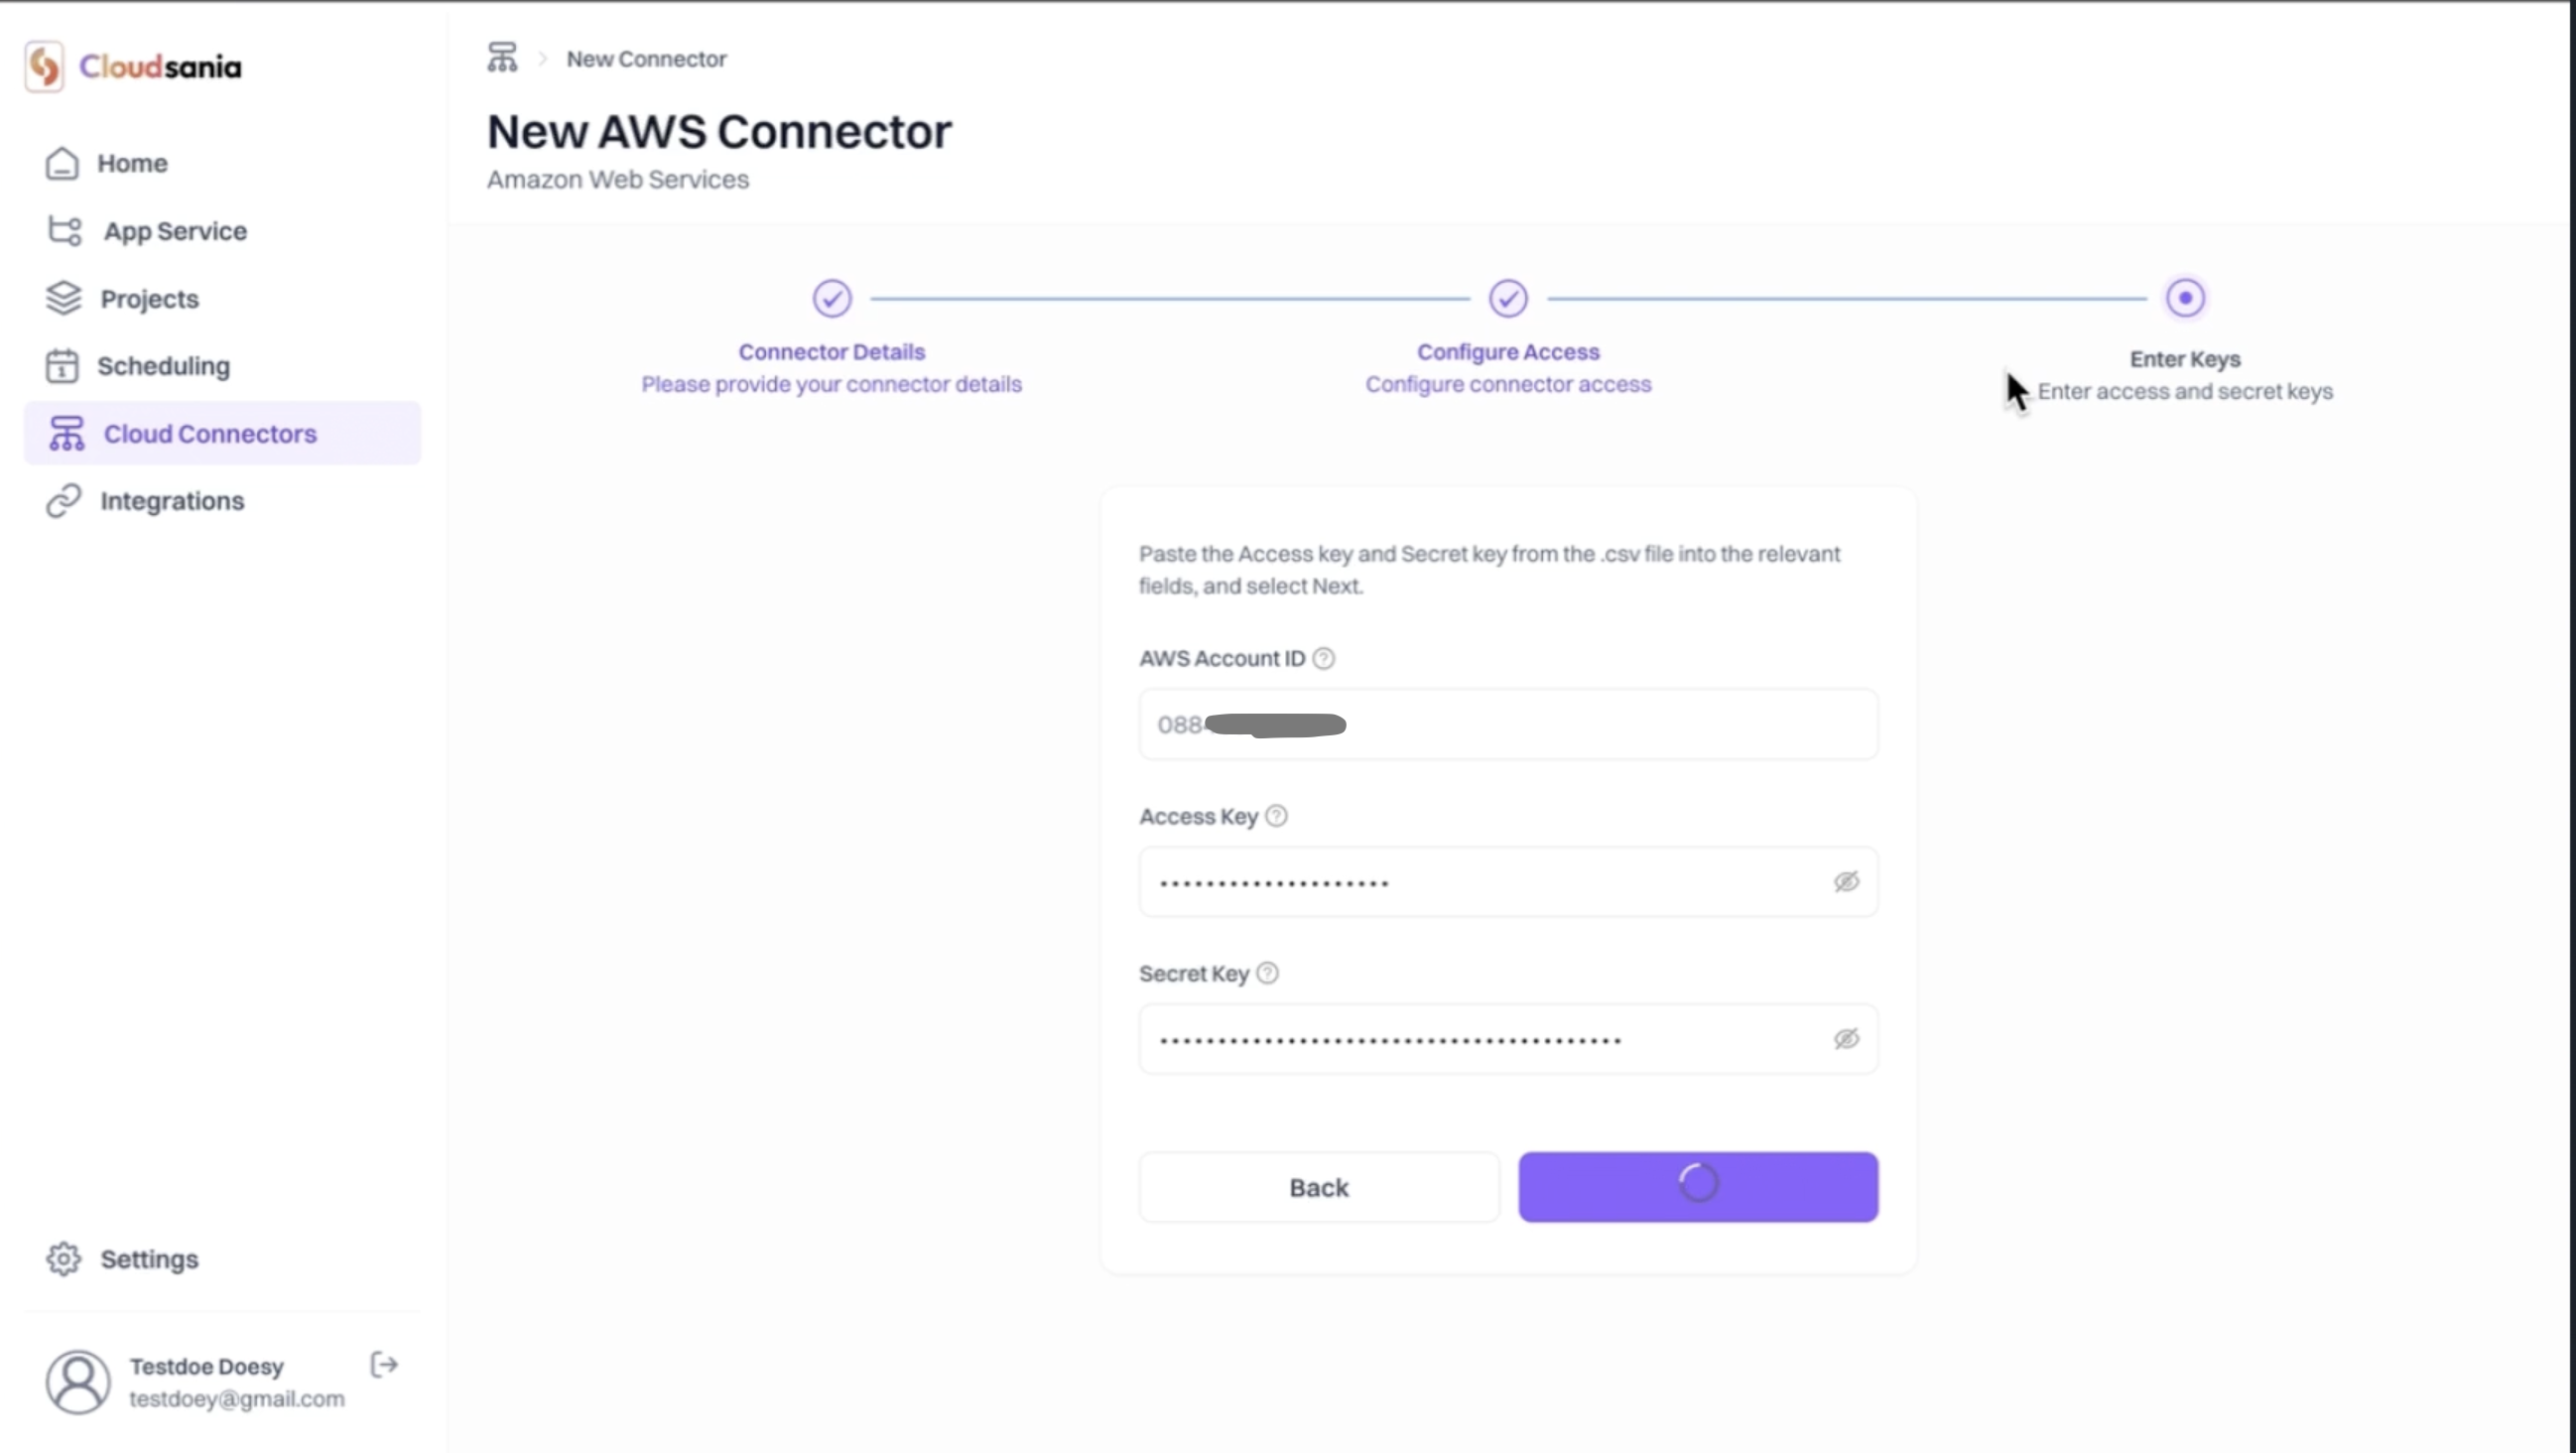Screen dimensions: 2576x1453
Task: Toggle Access Key visibility eye icon
Action: tap(1846, 881)
